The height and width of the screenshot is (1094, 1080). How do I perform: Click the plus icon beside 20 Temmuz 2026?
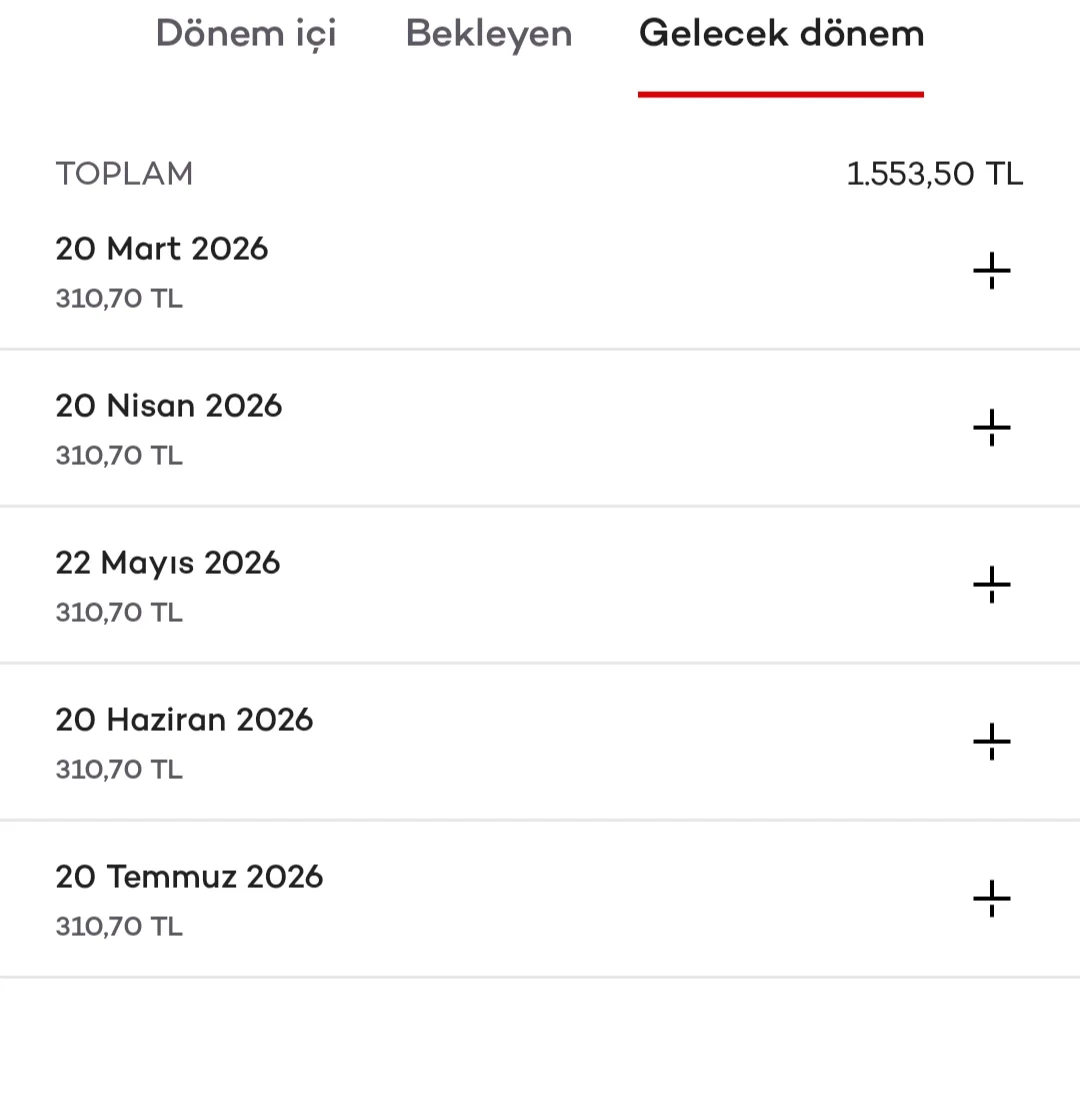[991, 899]
